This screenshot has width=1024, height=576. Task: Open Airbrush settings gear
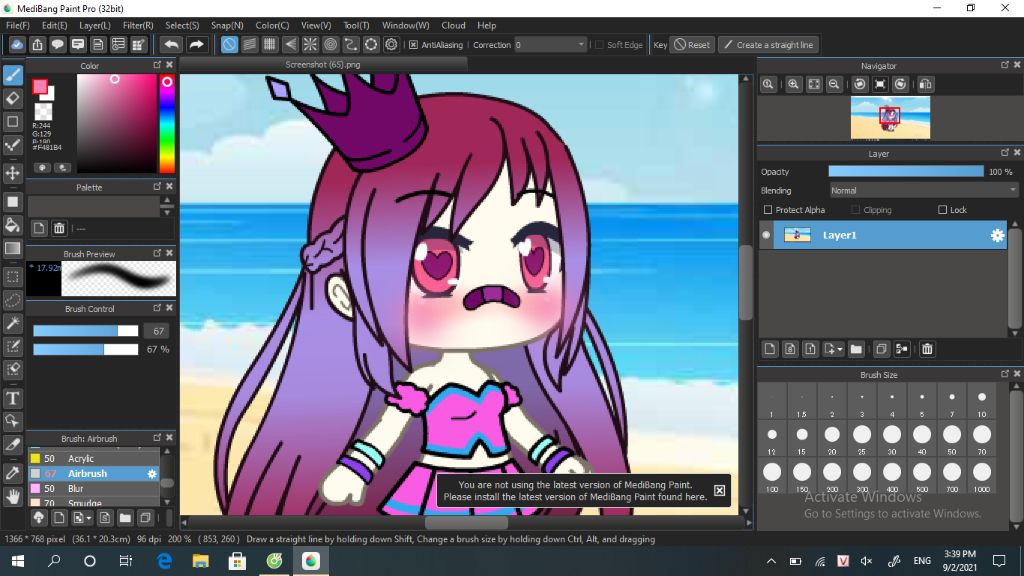click(x=152, y=473)
